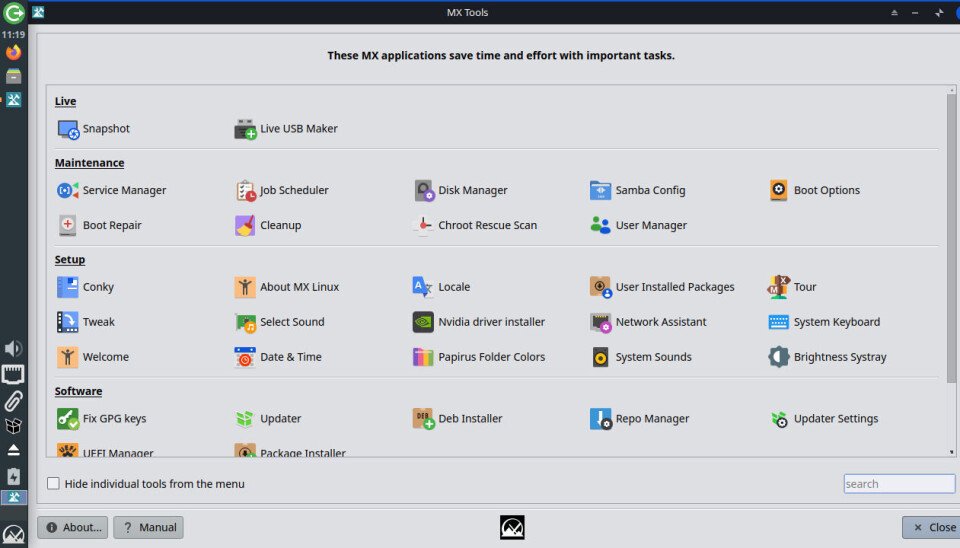This screenshot has width=960, height=548.
Task: Click the Close button
Action: tap(932, 527)
